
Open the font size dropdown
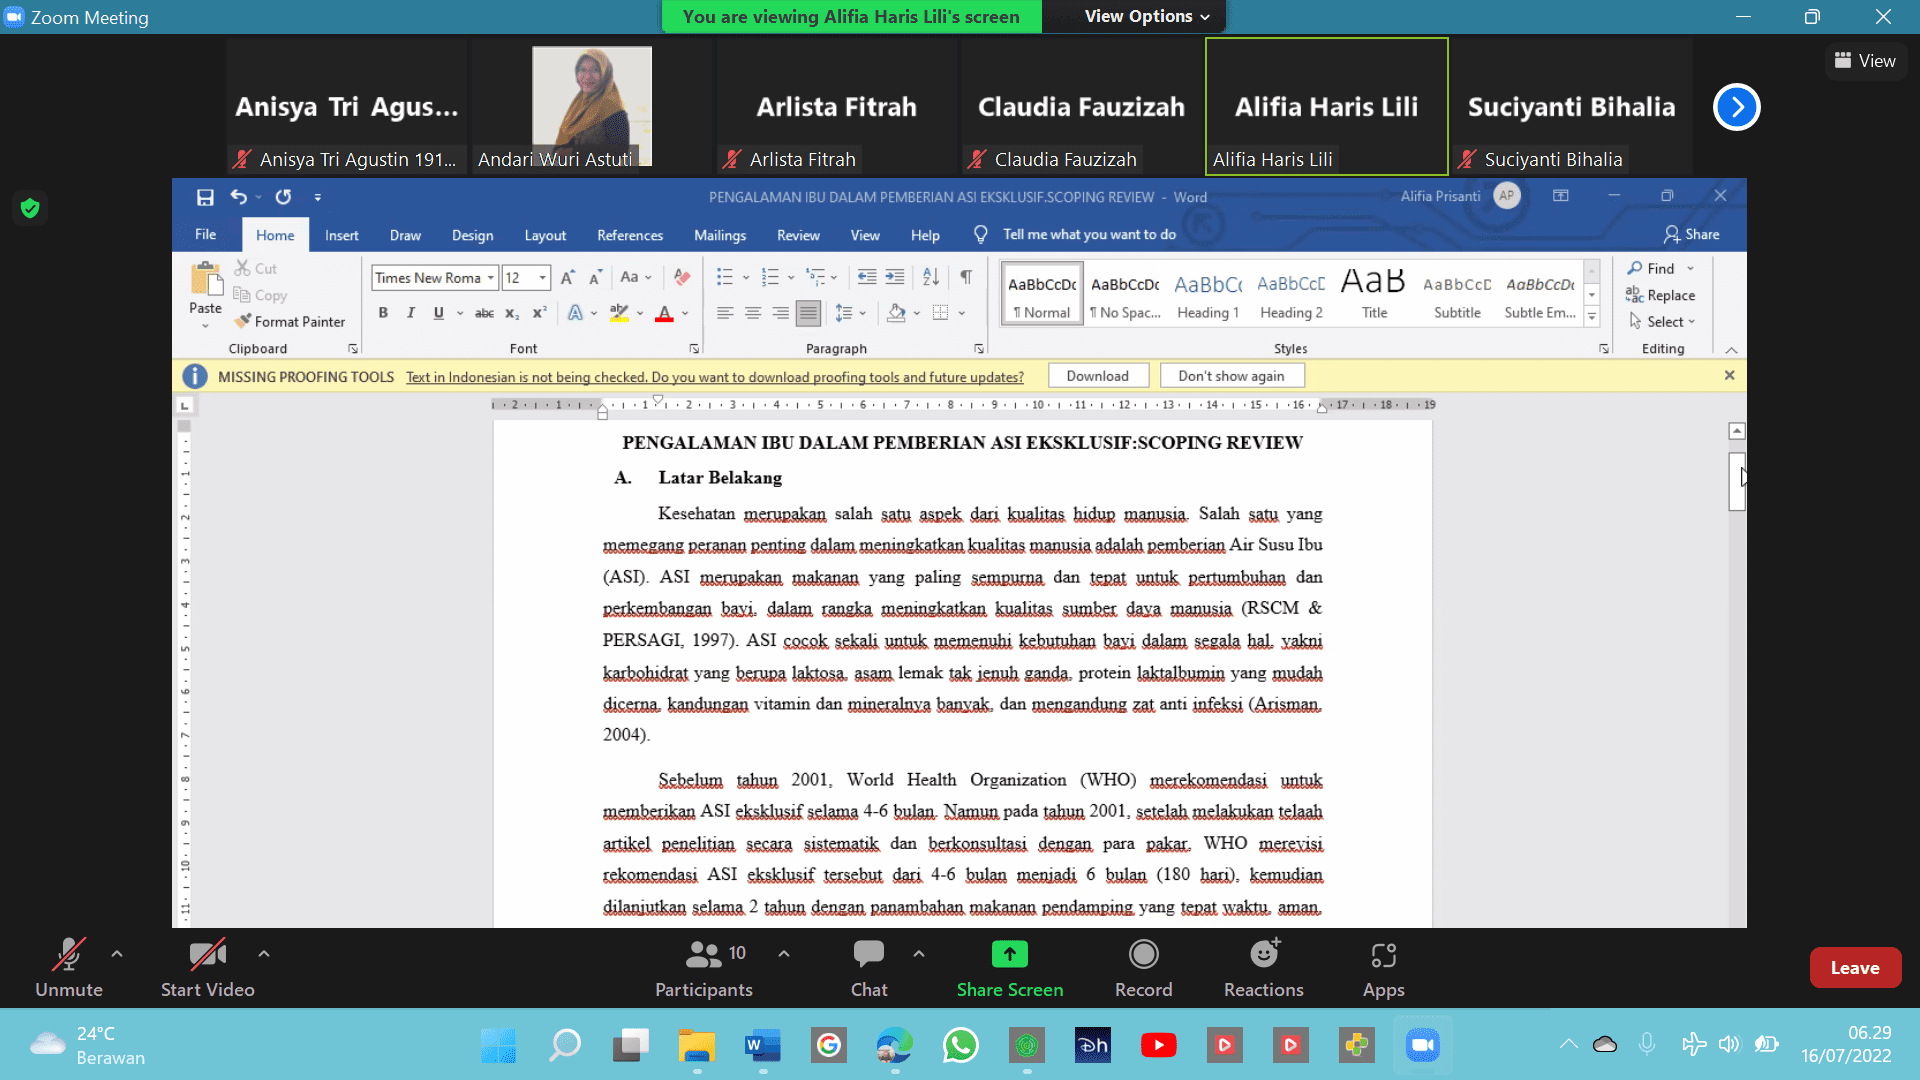click(543, 278)
